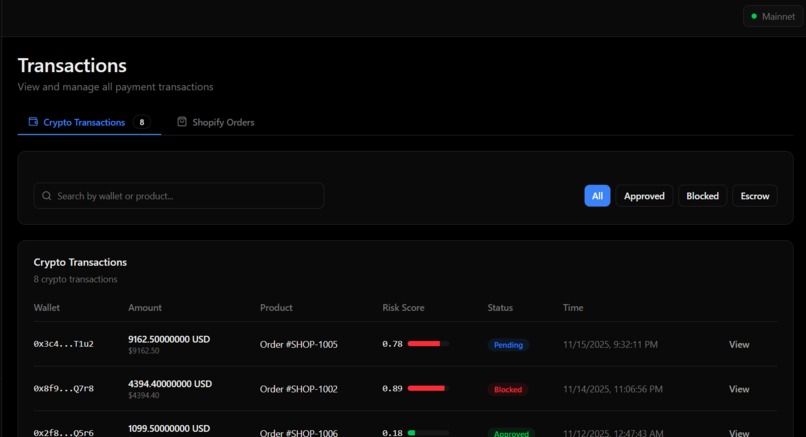Click amount 1099.50000000 USD

(169, 428)
